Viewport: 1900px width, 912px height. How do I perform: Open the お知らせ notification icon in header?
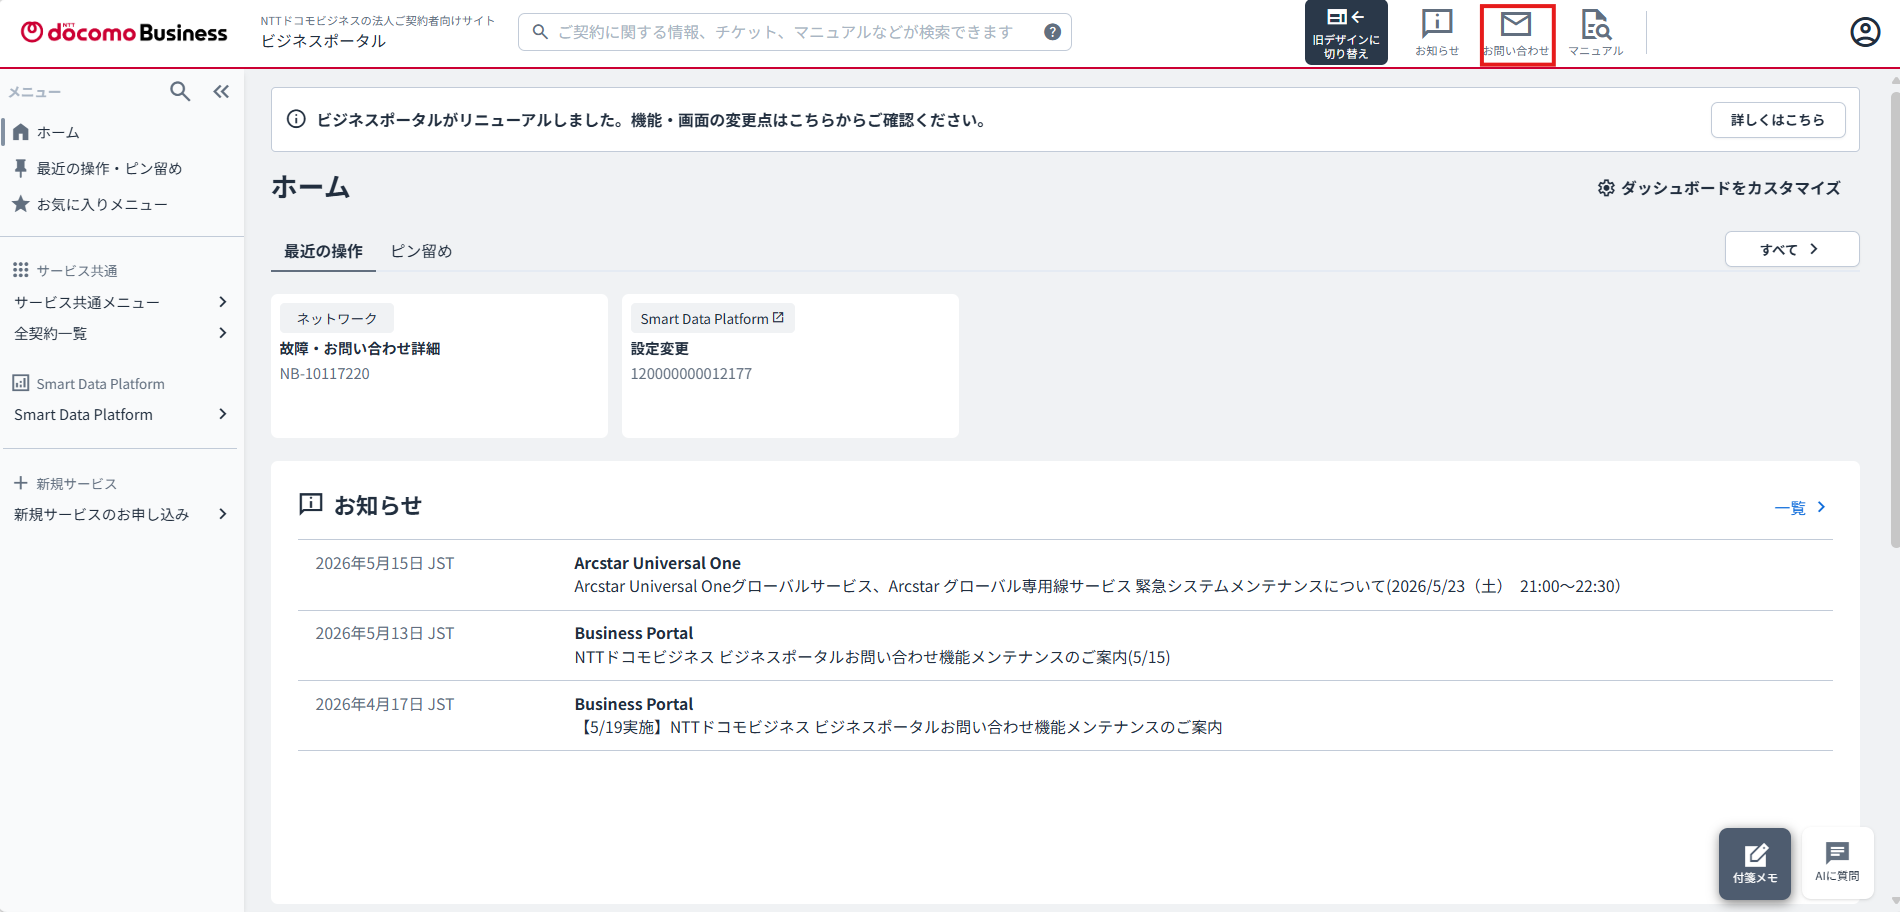coord(1437,34)
